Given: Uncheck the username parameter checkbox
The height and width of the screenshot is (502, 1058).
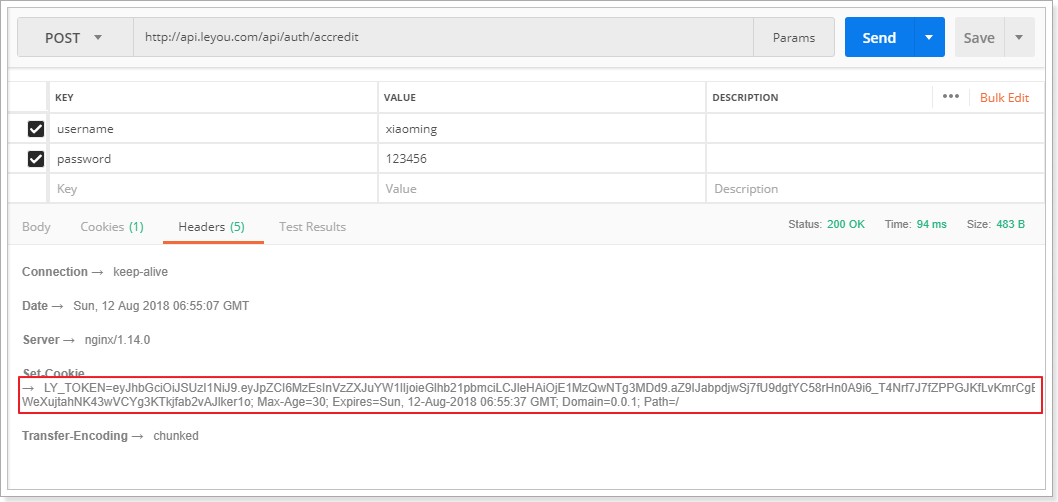Looking at the screenshot, I should click(36, 128).
